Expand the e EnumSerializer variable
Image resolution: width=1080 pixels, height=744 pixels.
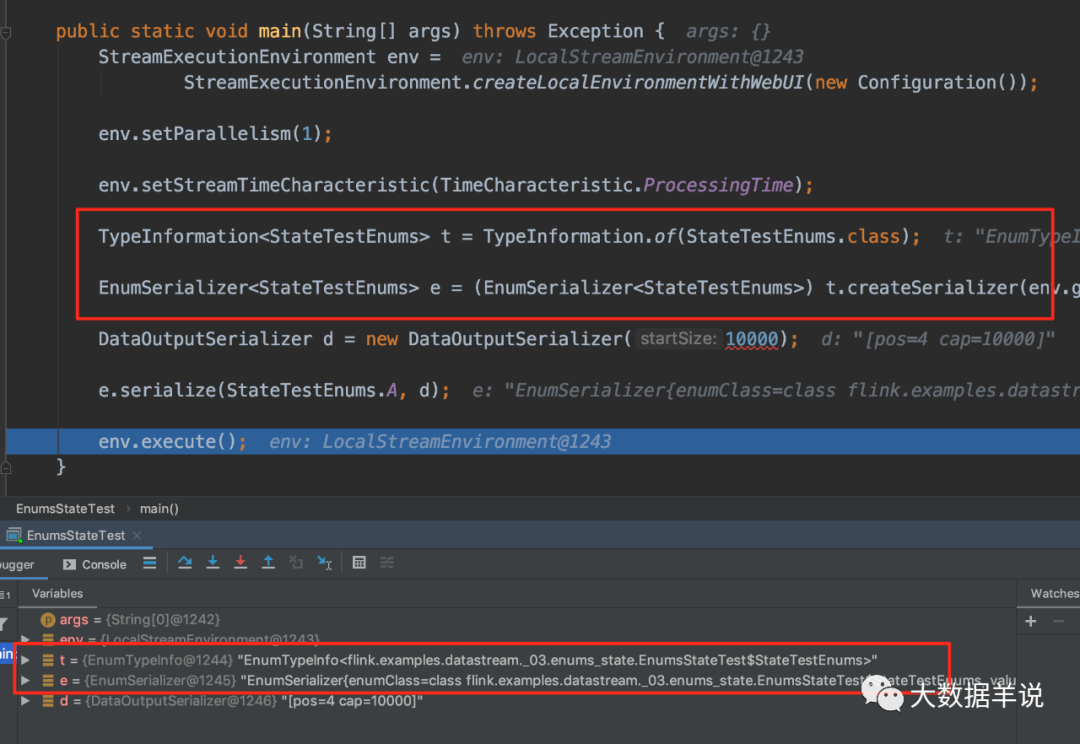[25, 681]
